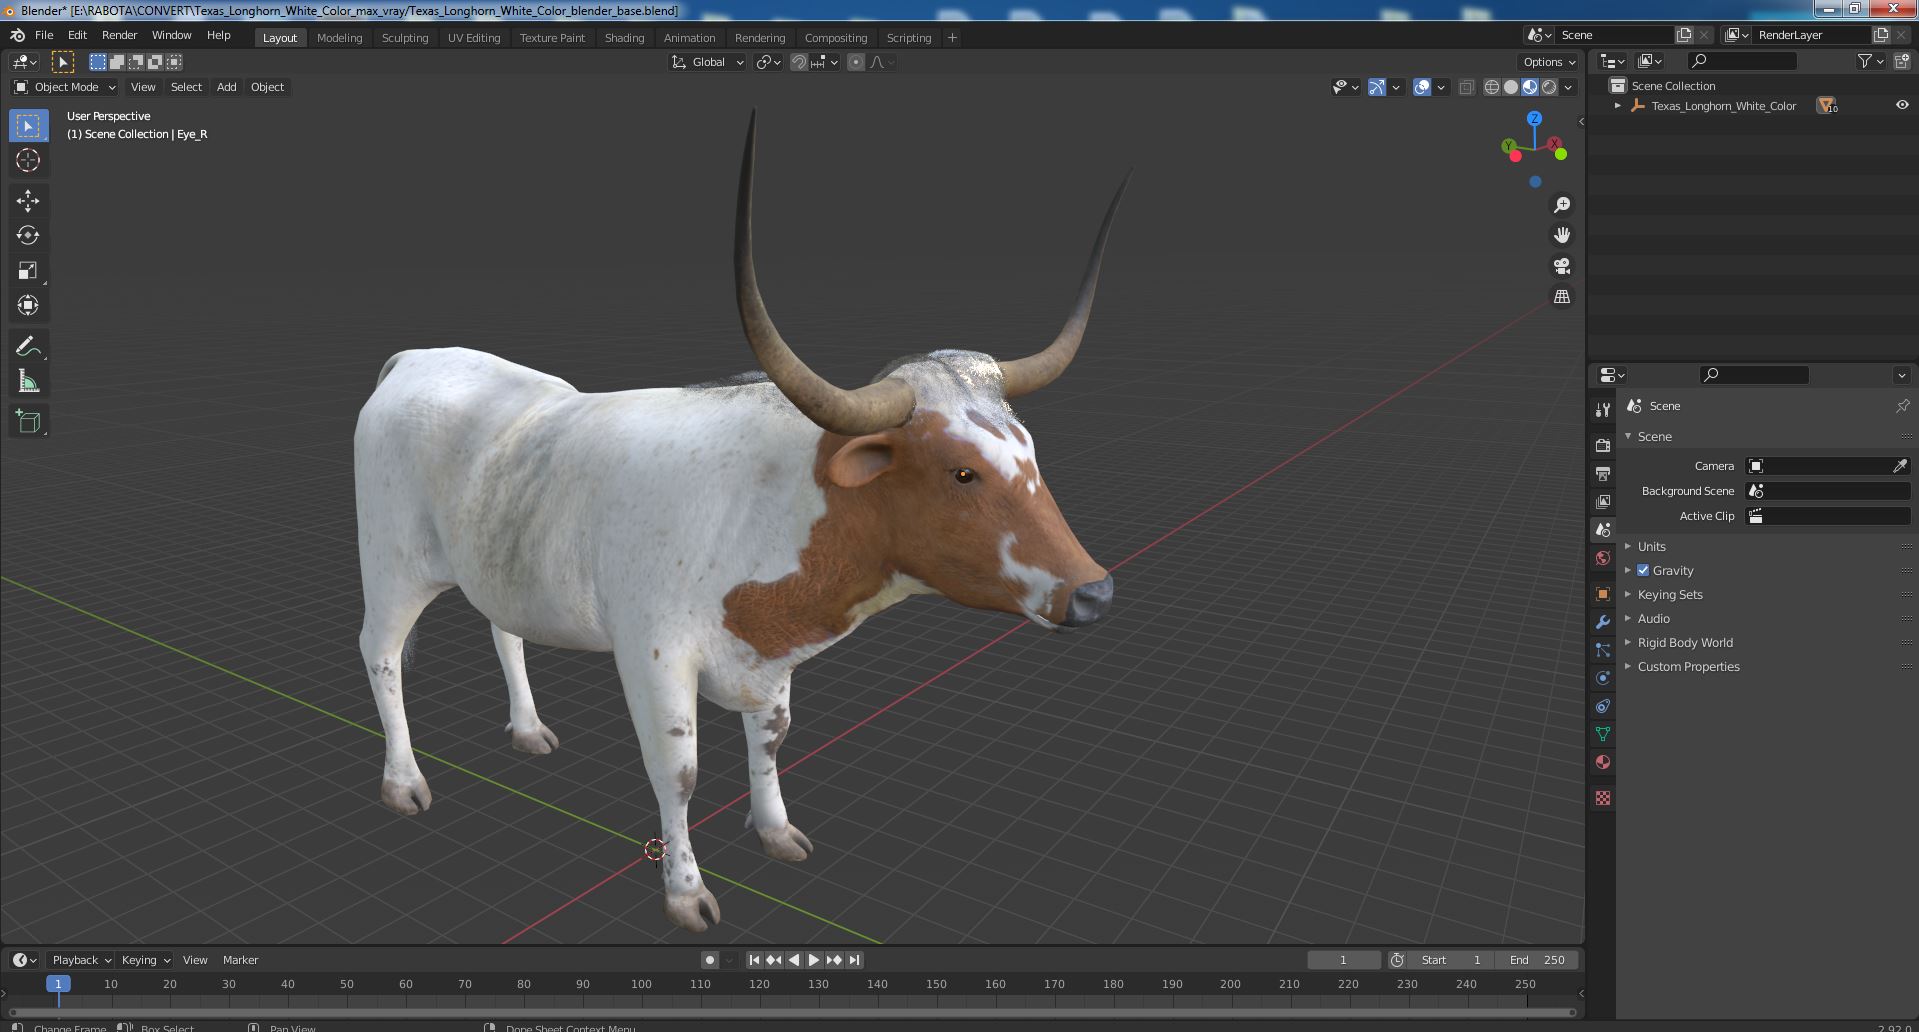The height and width of the screenshot is (1032, 1919).
Task: Expand Texas_Longhorn_White_Color in outliner
Action: (x=1617, y=106)
